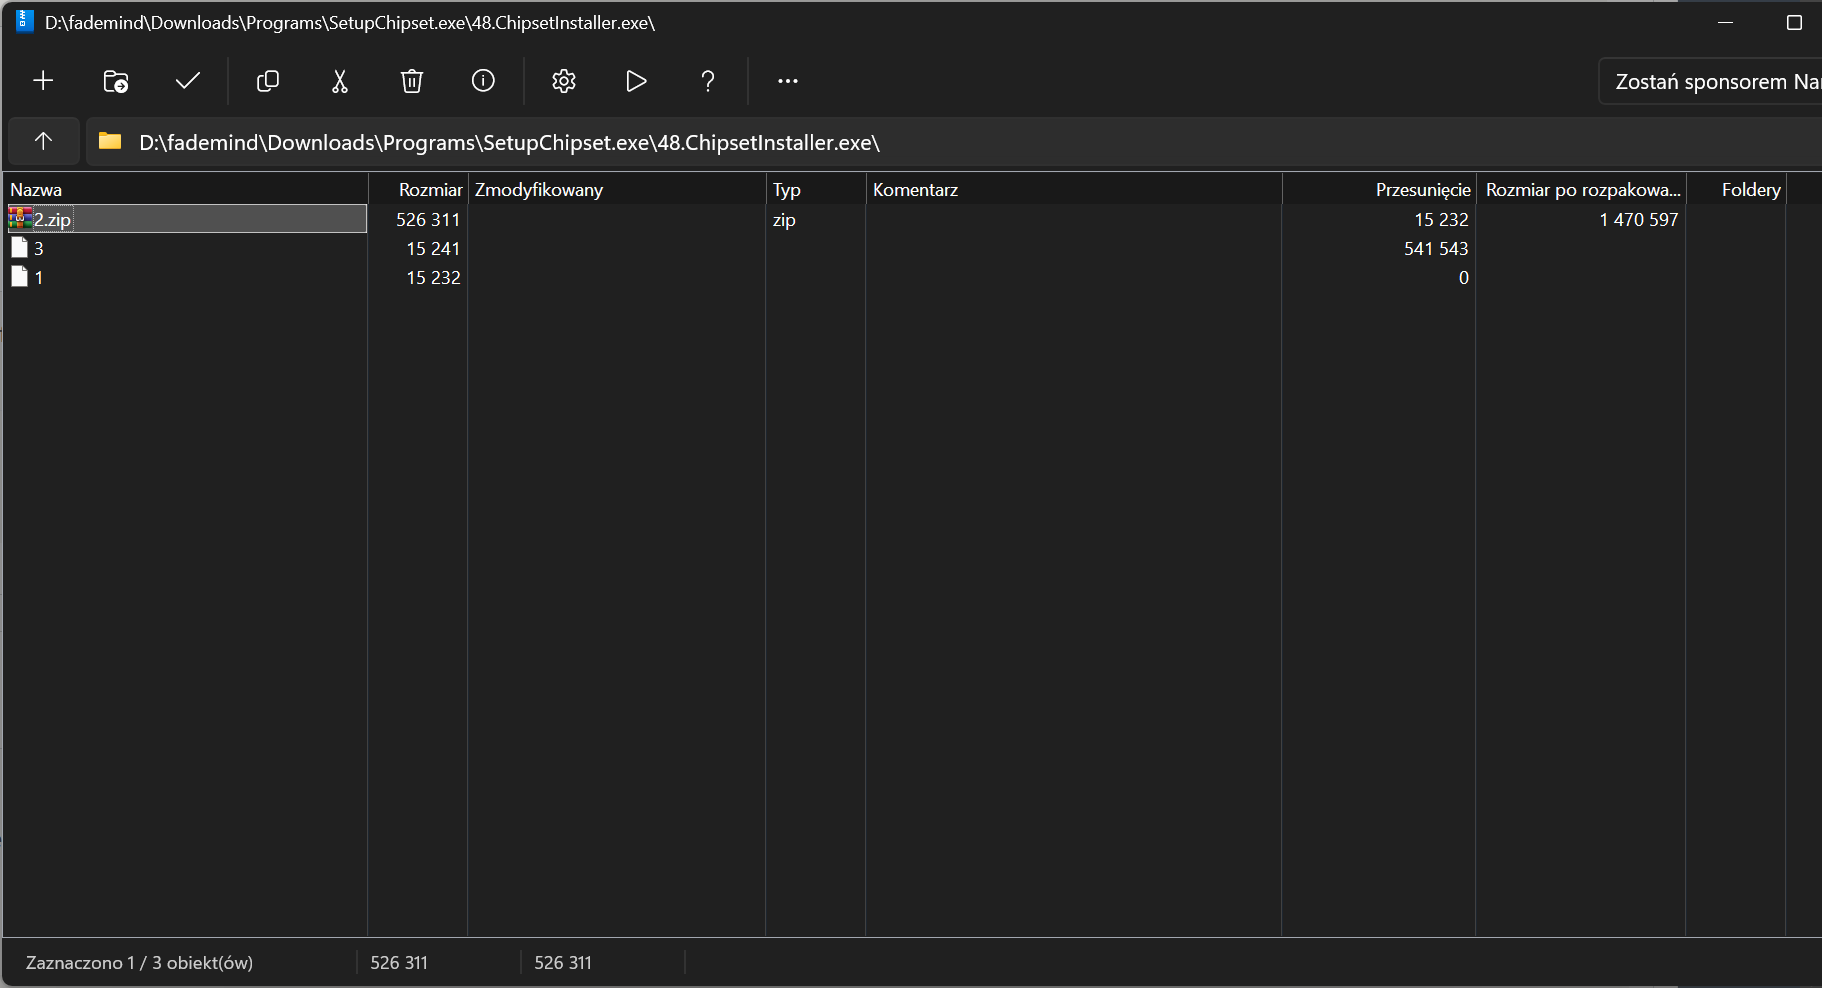
Task: Click the archive icon next to 2.zip
Action: pos(20,218)
